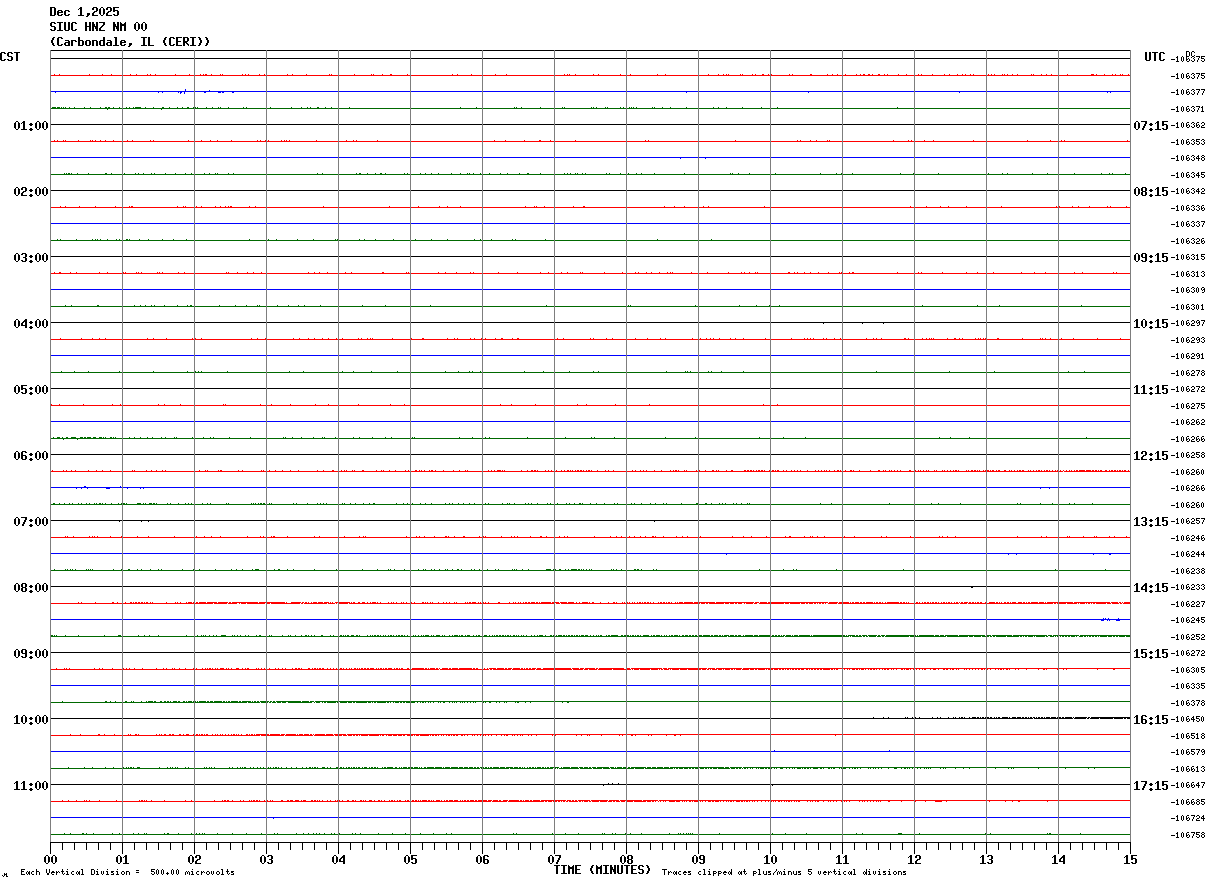Screen dimensions: 1210x886
Task: Click the 16:15 UTC time label
Action: (x=1151, y=720)
